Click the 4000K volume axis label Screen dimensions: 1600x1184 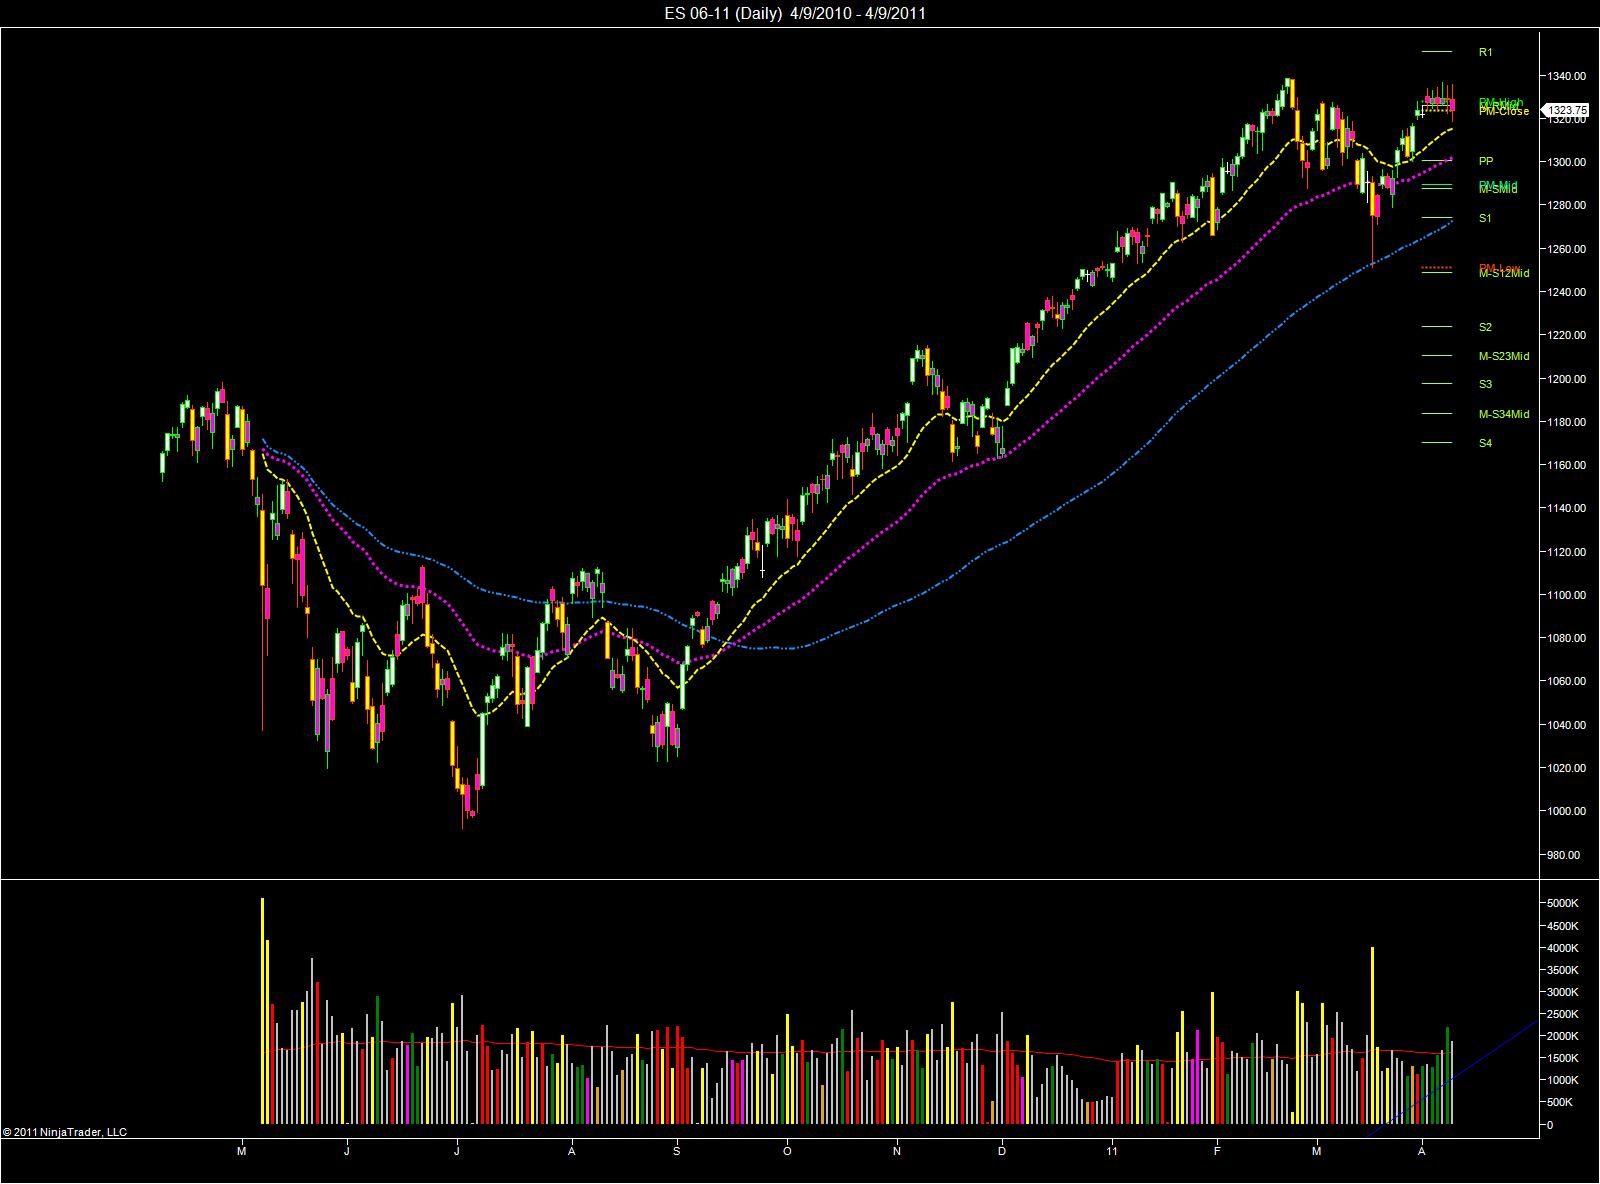pos(1562,948)
